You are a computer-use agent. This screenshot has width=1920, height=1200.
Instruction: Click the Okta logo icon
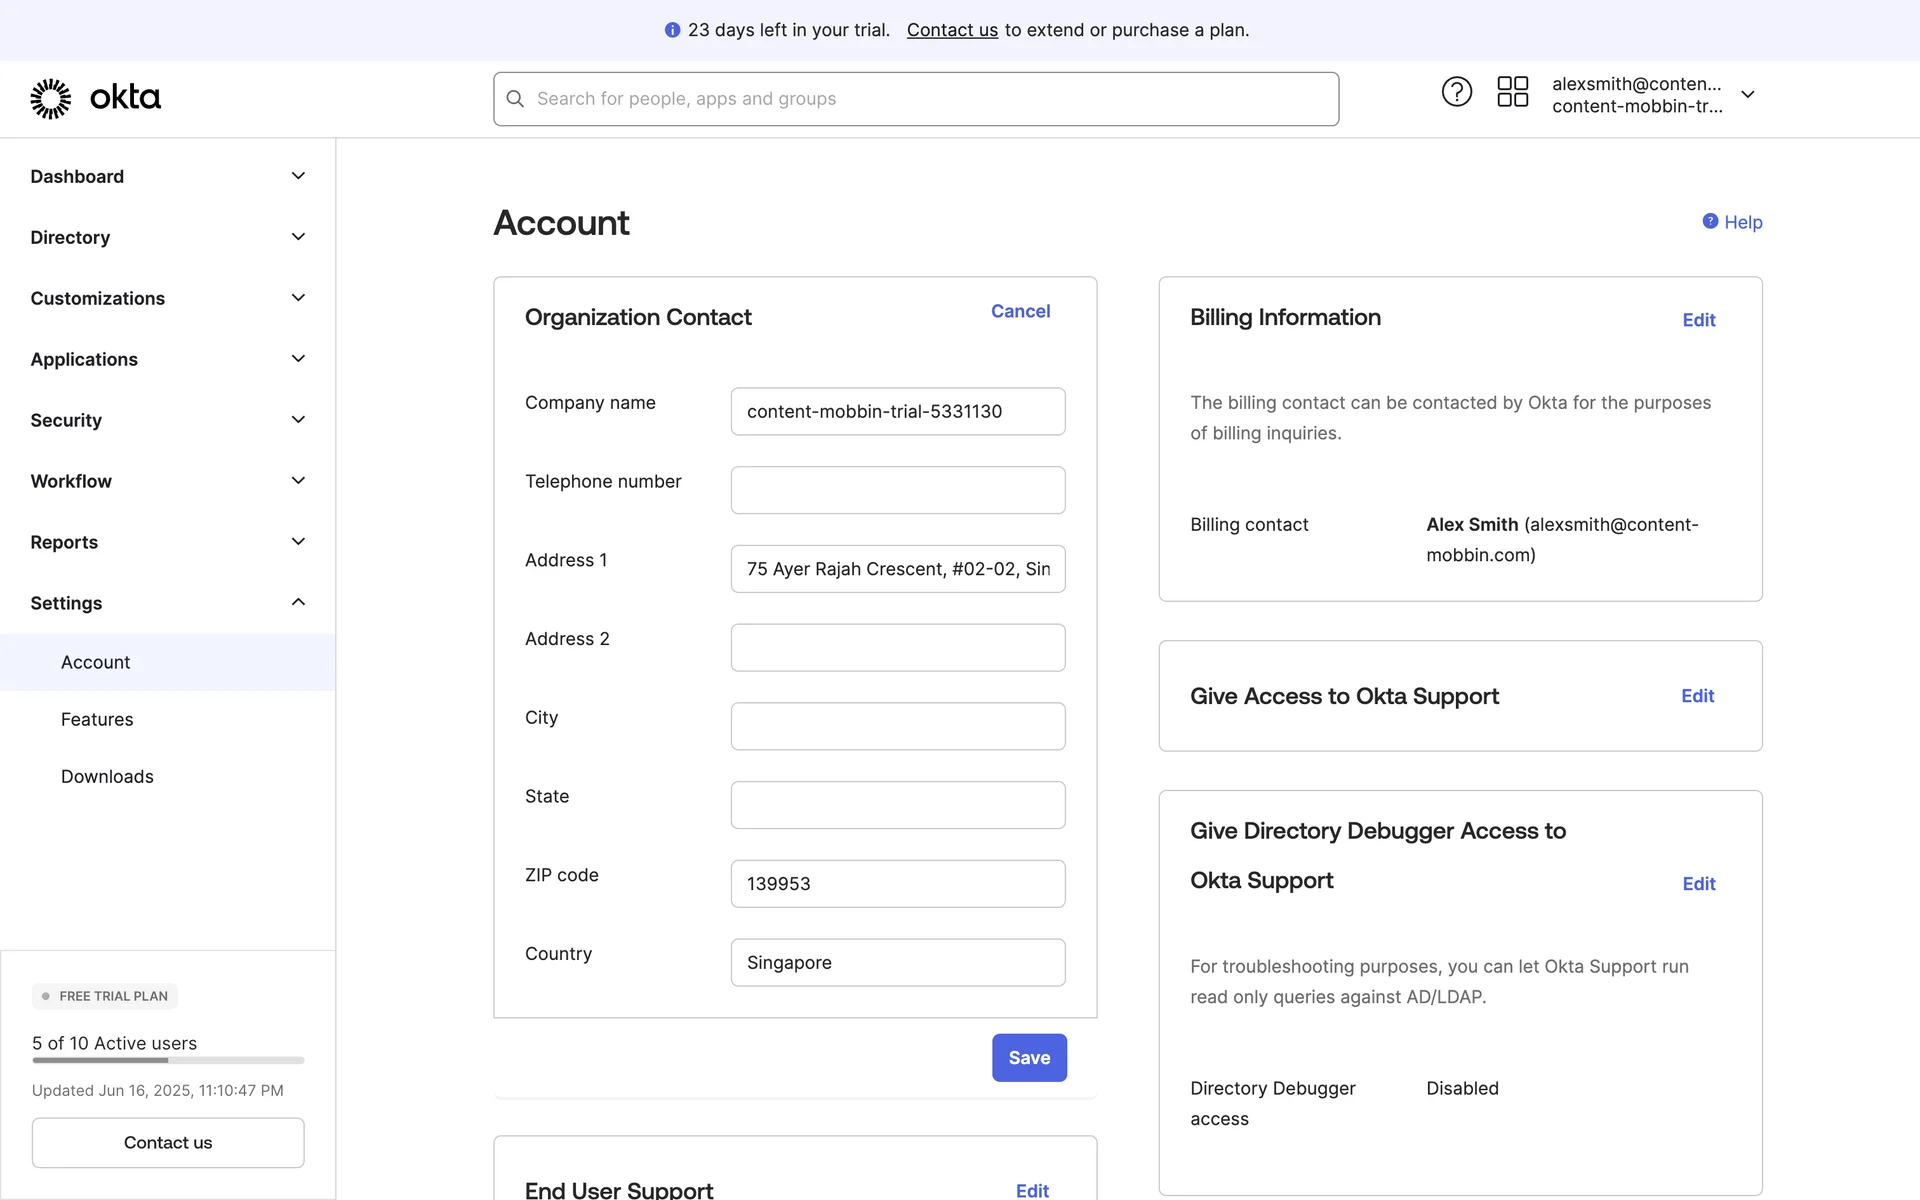[51, 98]
